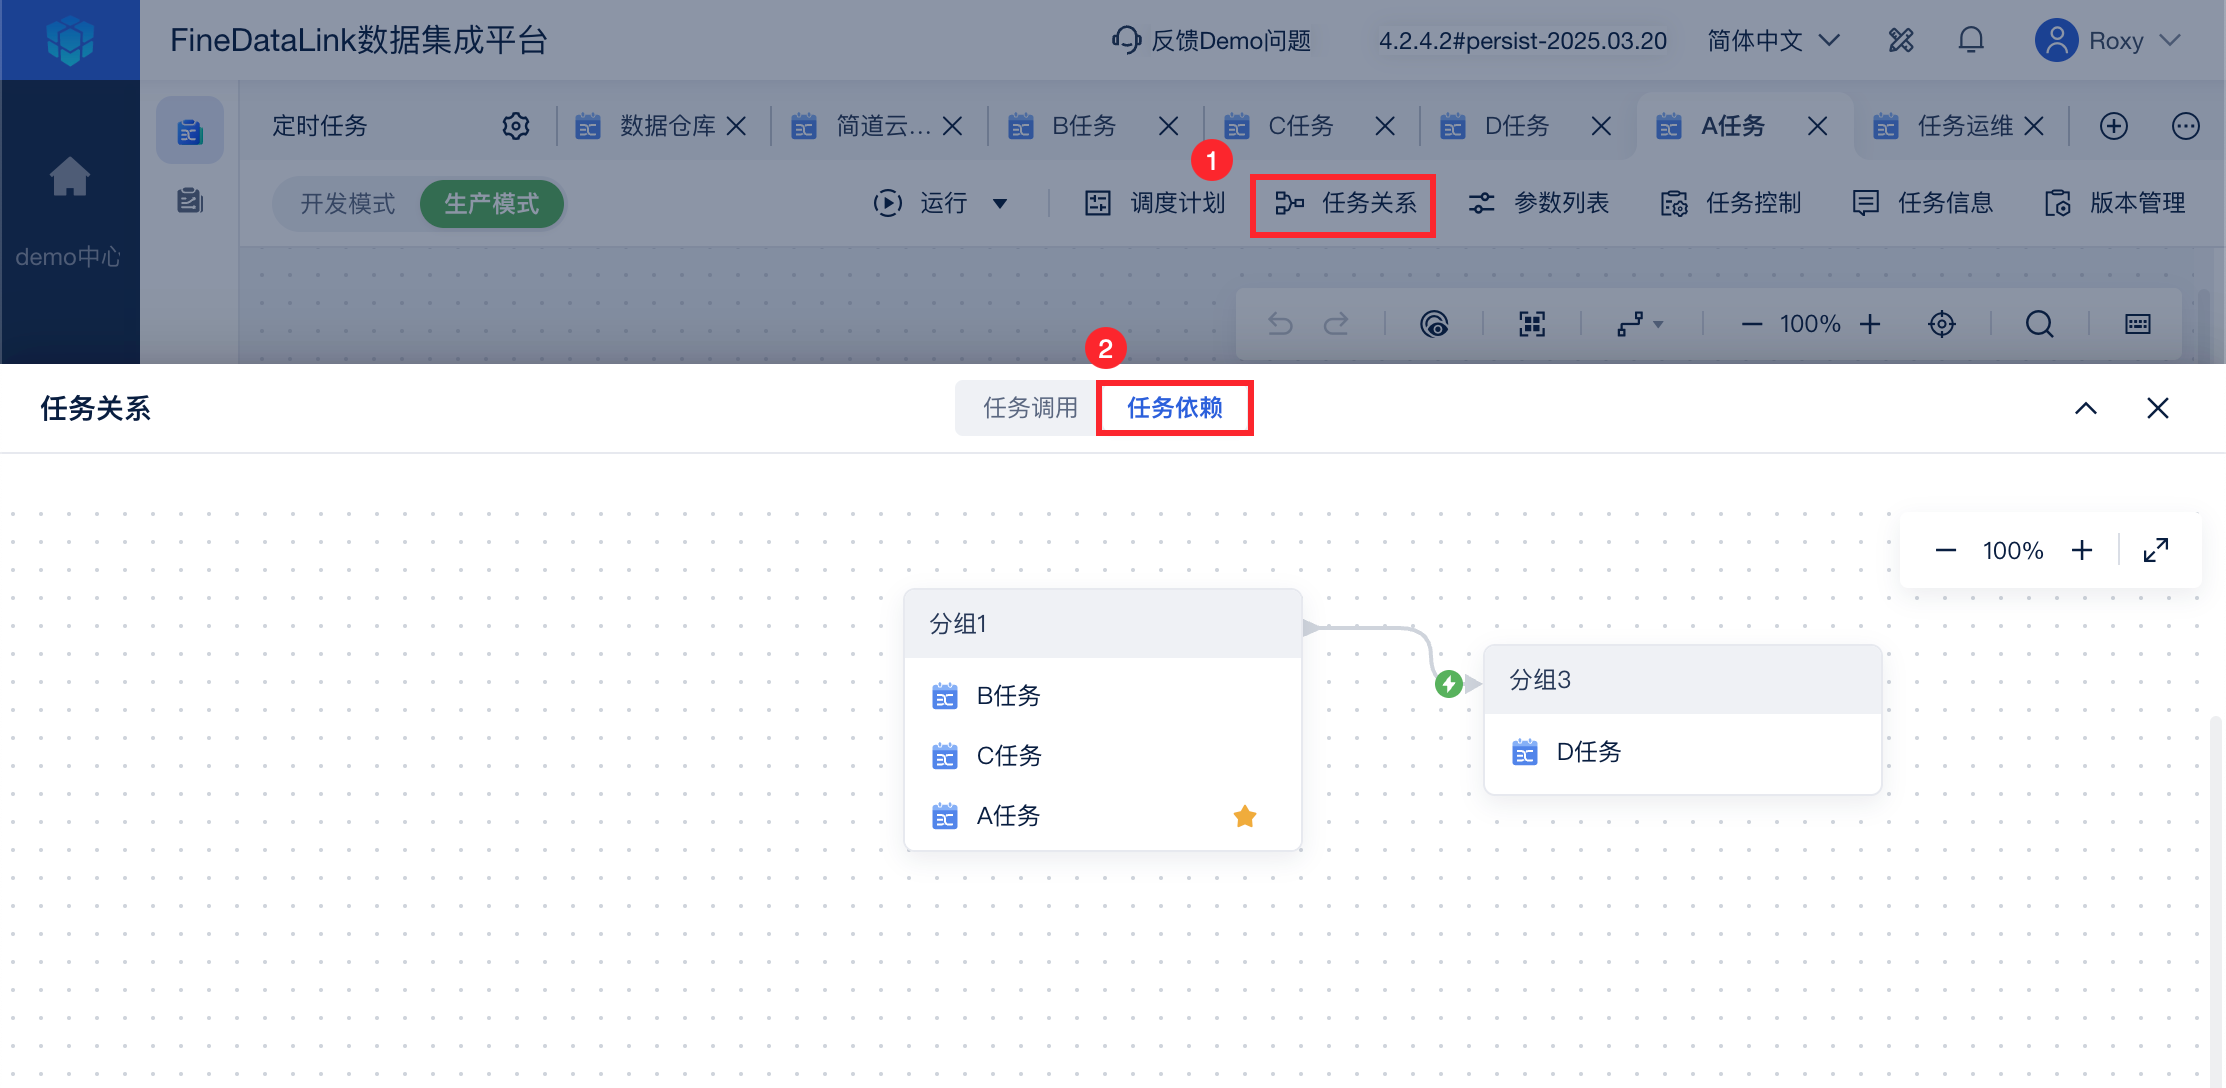
Task: Switch to the 任务调用 tab
Action: tap(1030, 408)
